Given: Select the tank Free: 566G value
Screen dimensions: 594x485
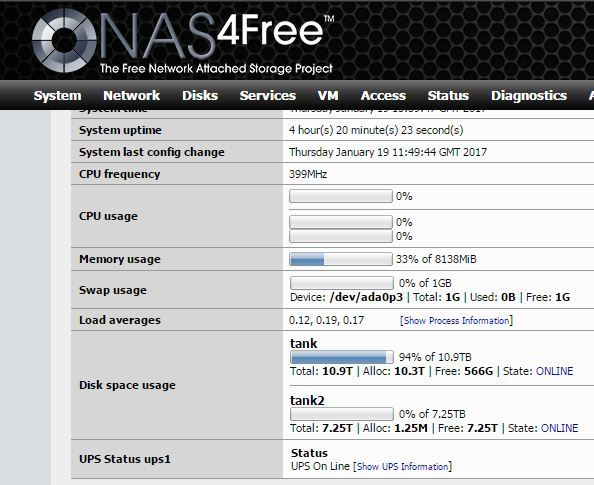Looking at the screenshot, I should 464,371.
